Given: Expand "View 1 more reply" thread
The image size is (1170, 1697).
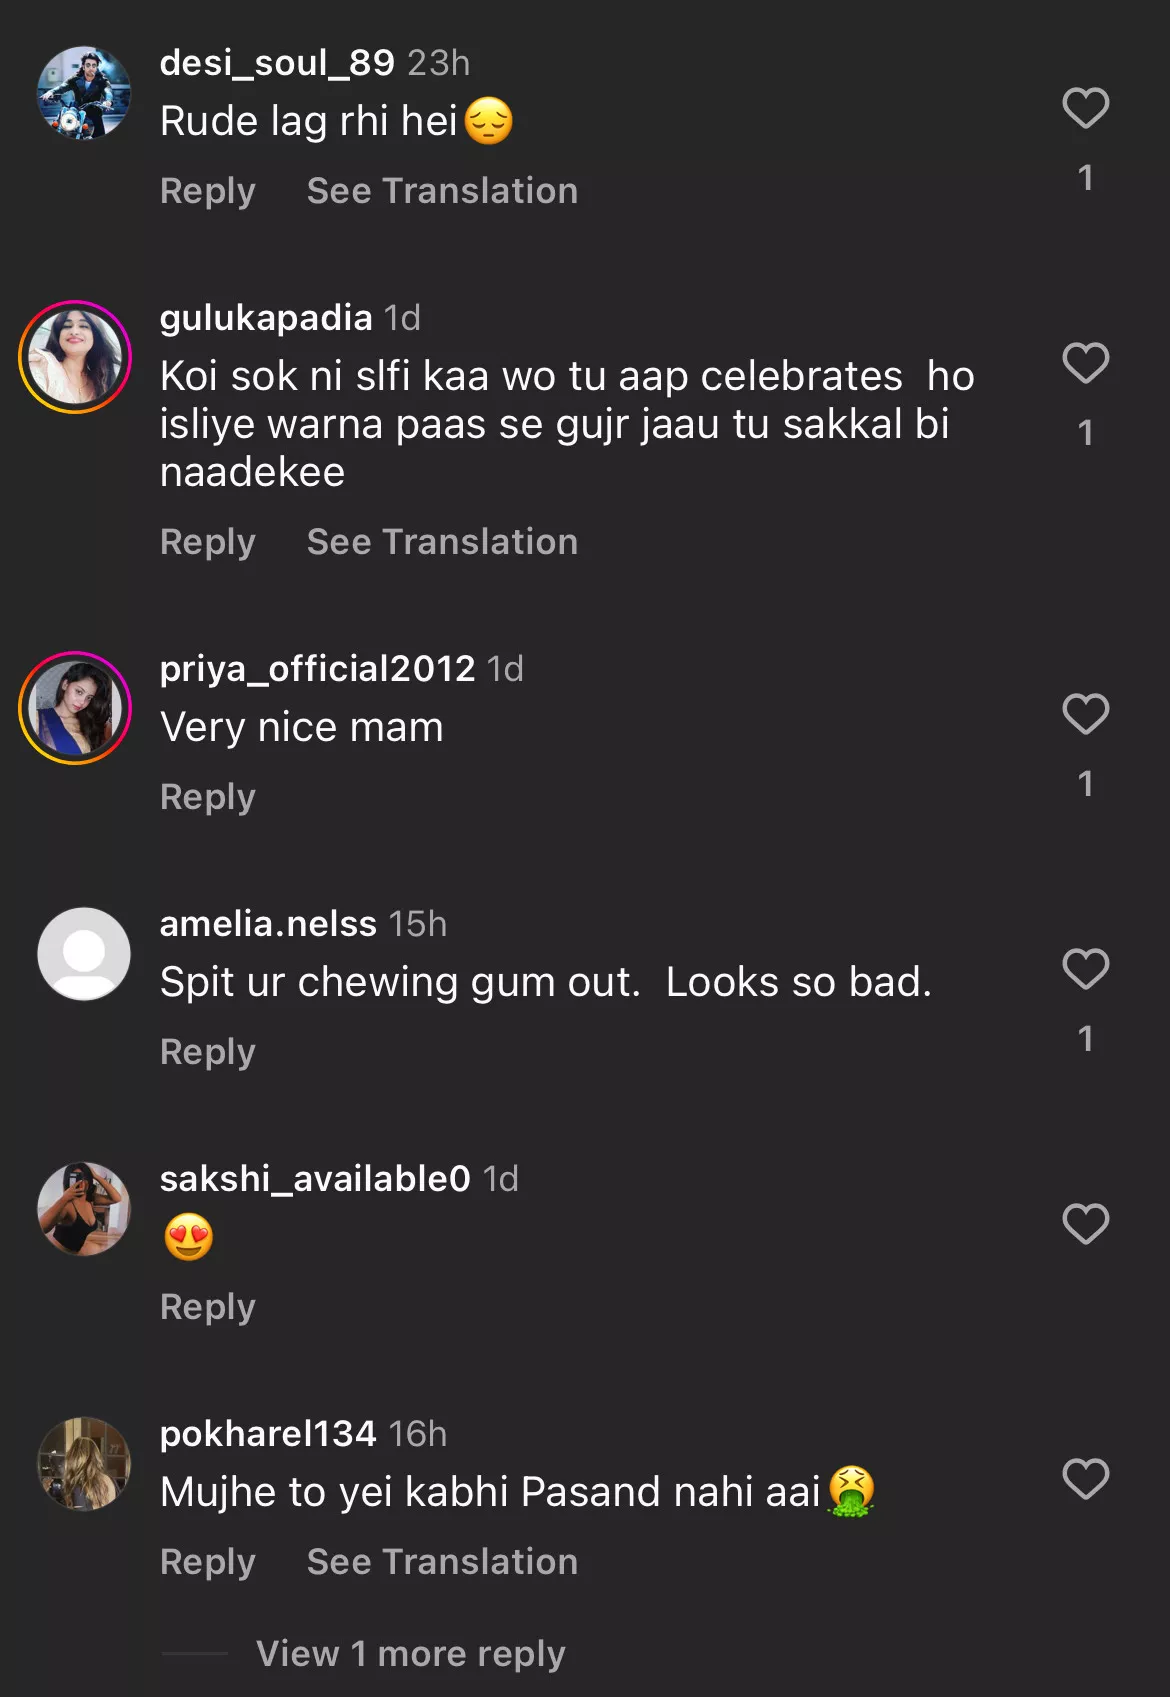Looking at the screenshot, I should tap(410, 1653).
